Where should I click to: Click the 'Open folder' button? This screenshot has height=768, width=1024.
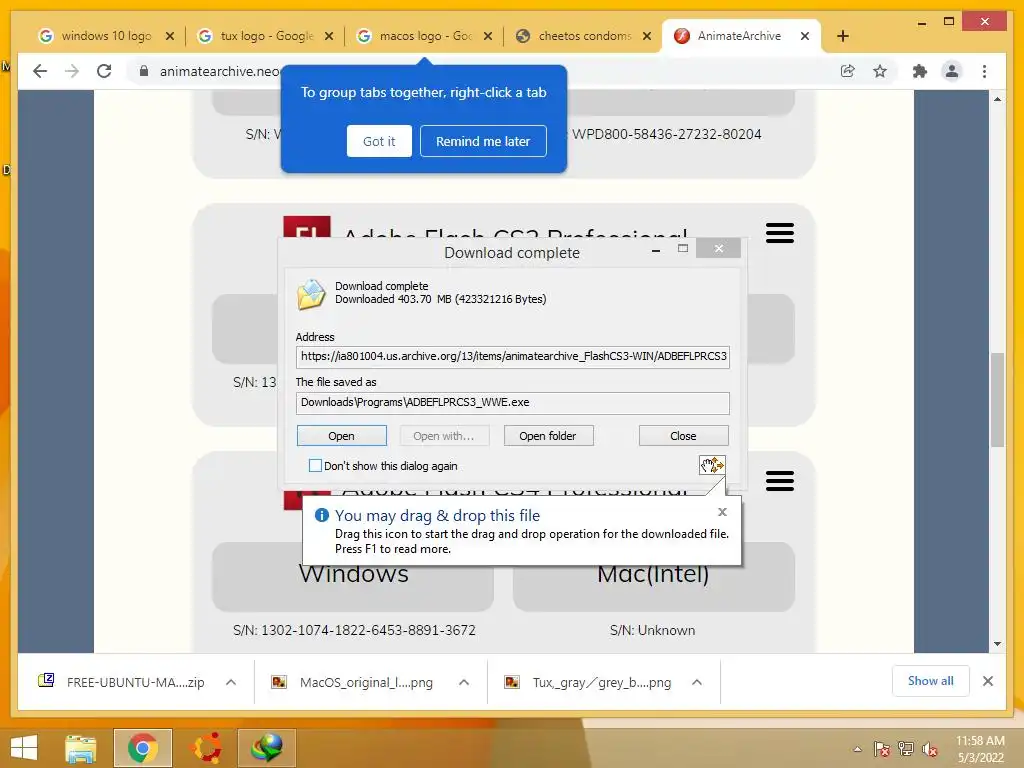(548, 436)
